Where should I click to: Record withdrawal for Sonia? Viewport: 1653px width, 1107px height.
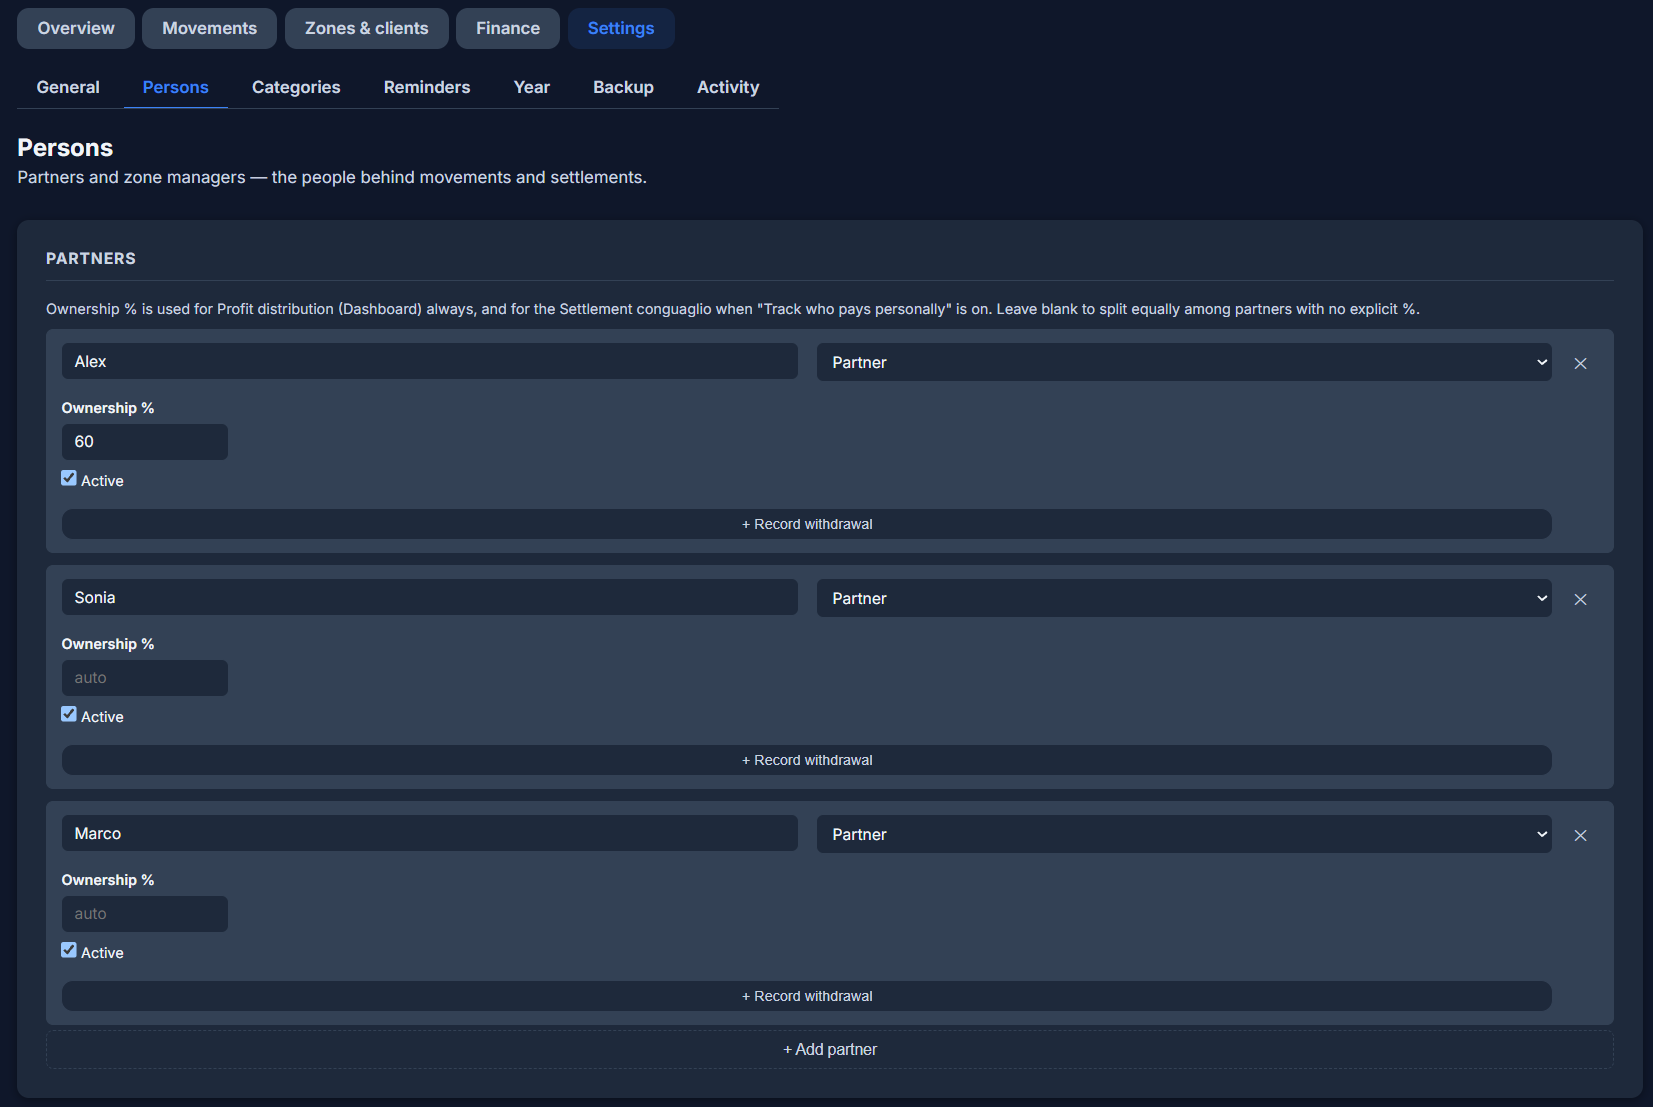tap(807, 760)
